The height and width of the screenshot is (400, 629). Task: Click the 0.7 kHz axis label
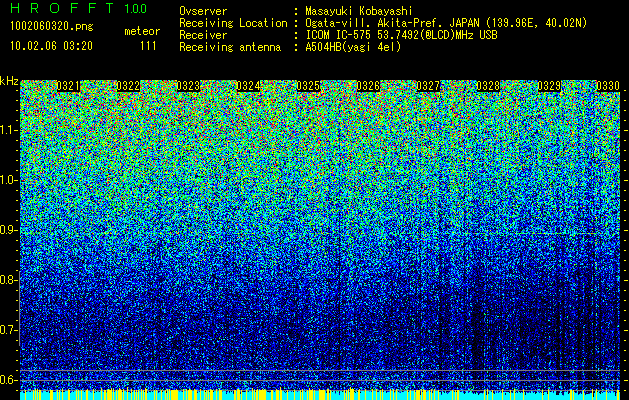pos(9,330)
